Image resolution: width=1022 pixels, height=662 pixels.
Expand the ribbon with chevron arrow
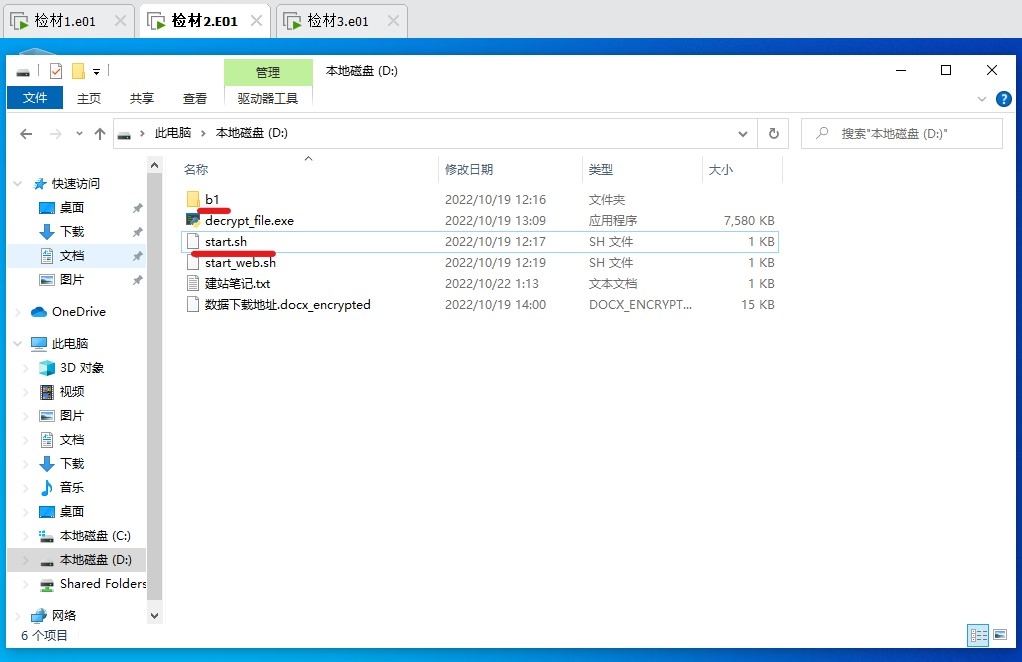click(x=981, y=99)
